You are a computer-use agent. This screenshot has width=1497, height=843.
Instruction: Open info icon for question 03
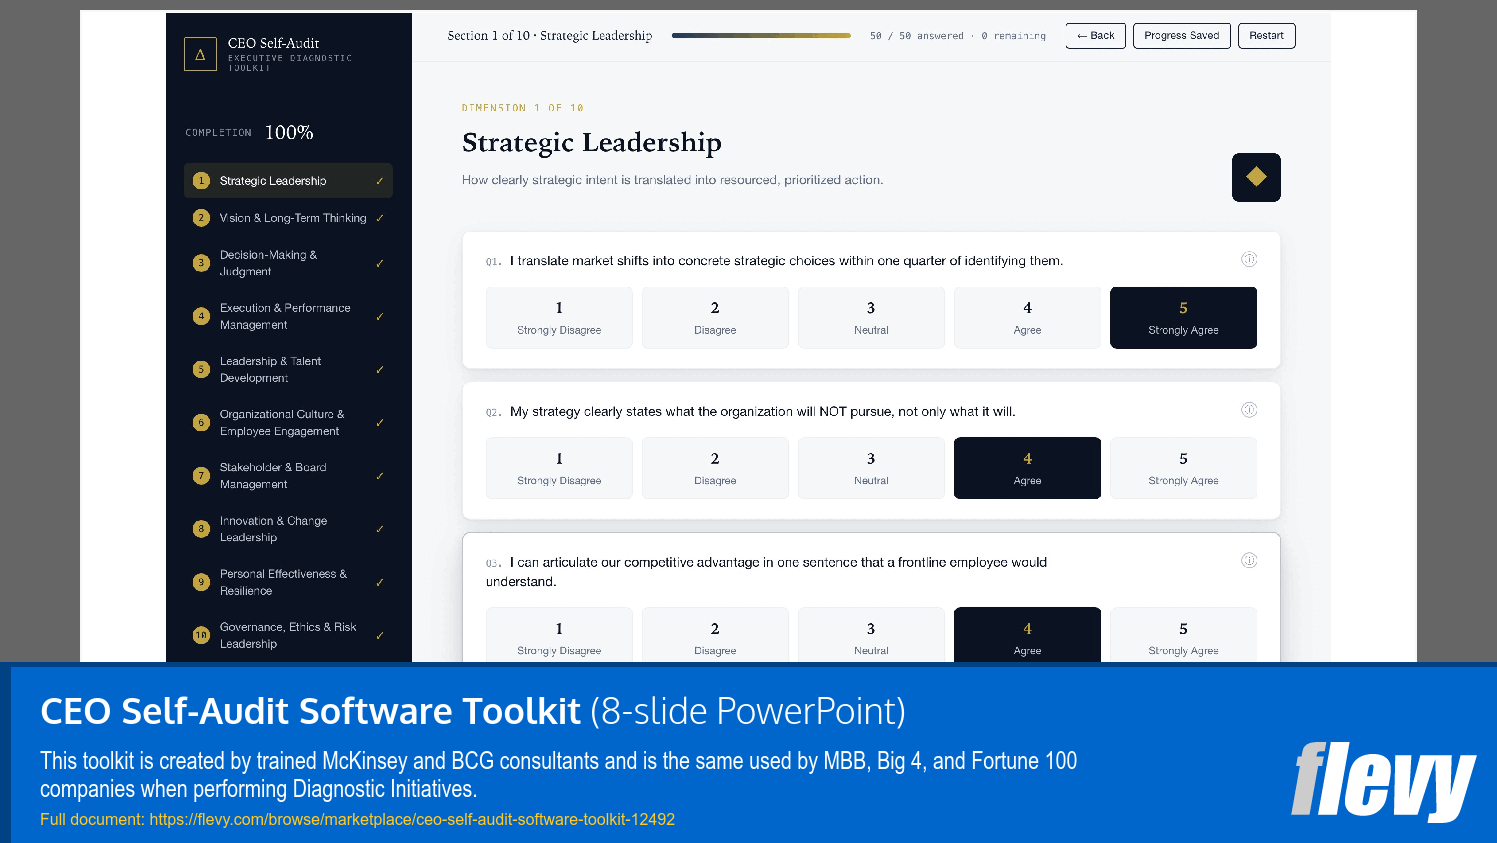(x=1249, y=560)
